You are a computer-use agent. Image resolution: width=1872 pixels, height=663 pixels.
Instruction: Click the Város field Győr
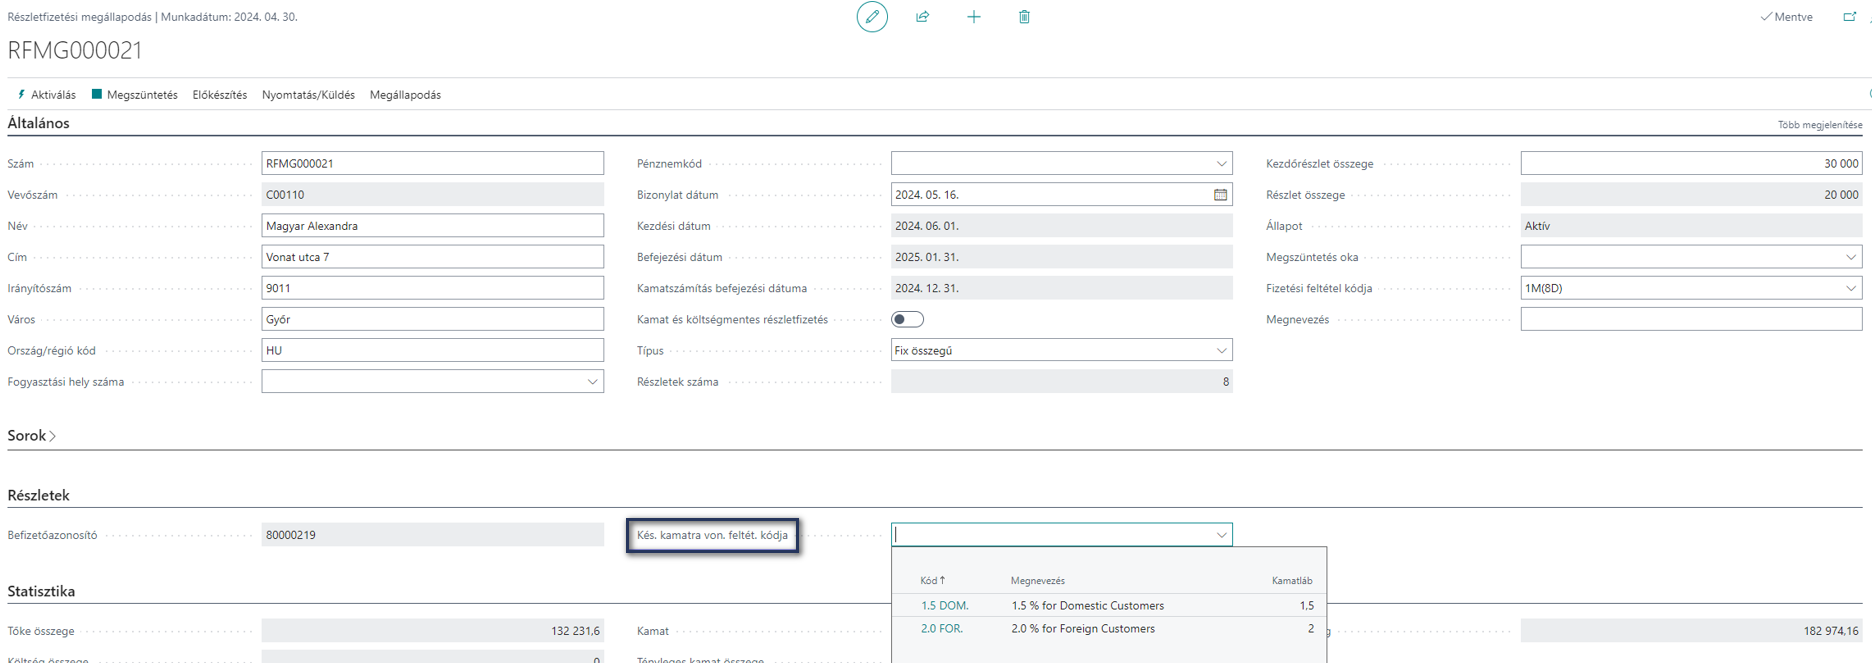pyautogui.click(x=432, y=320)
